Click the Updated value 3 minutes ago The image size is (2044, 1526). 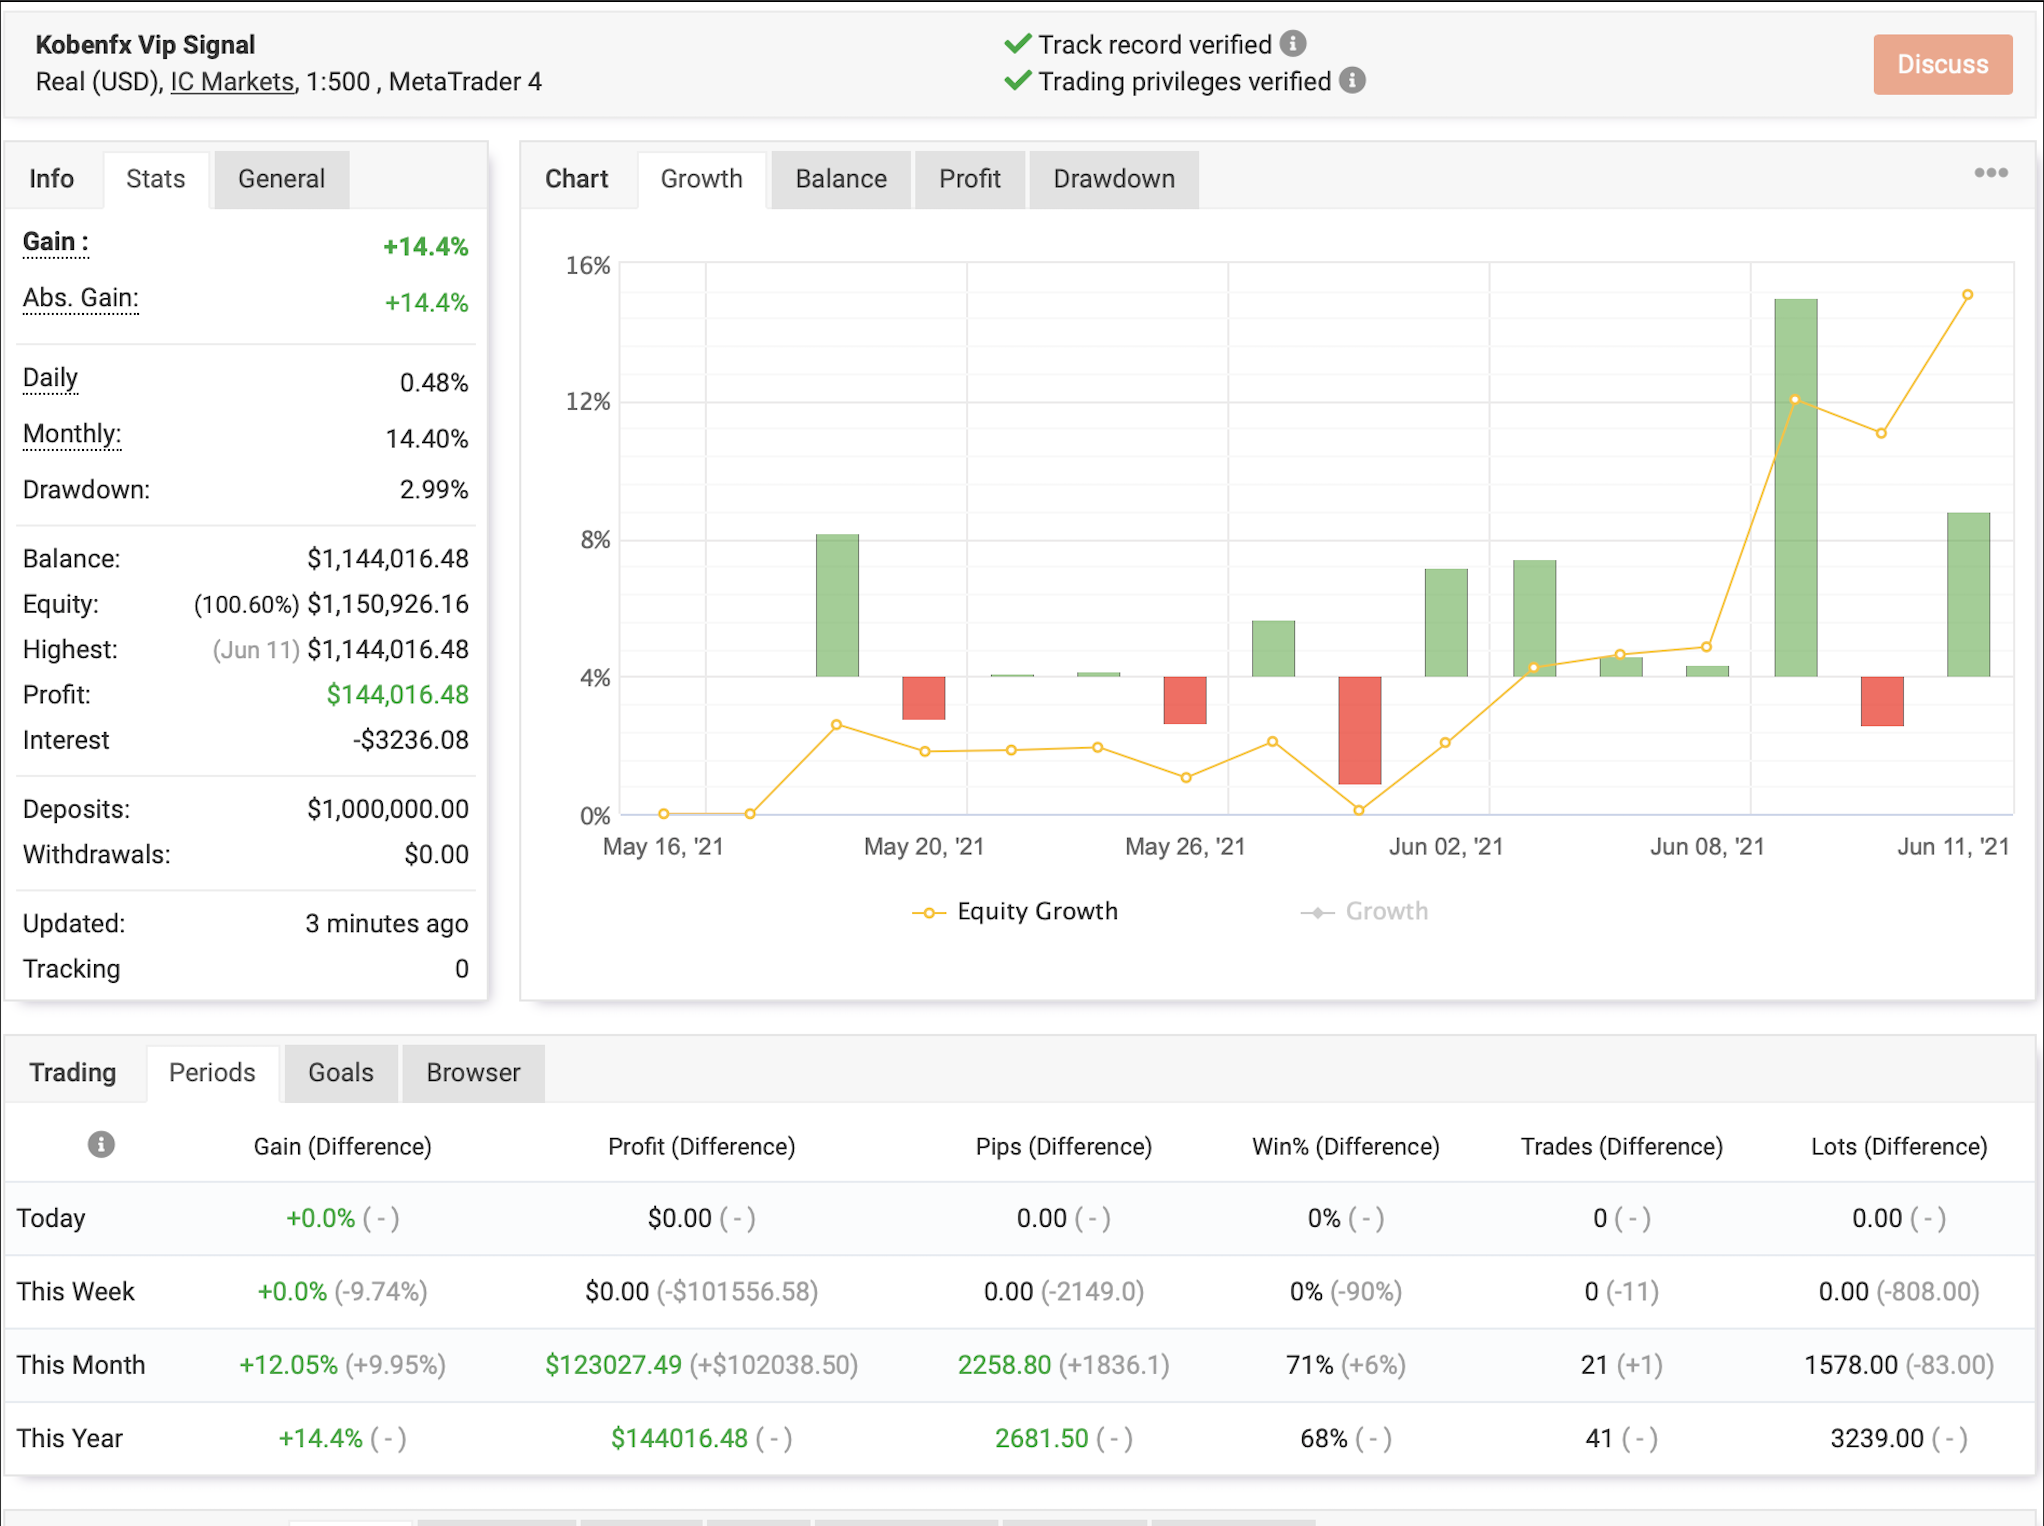(x=387, y=924)
